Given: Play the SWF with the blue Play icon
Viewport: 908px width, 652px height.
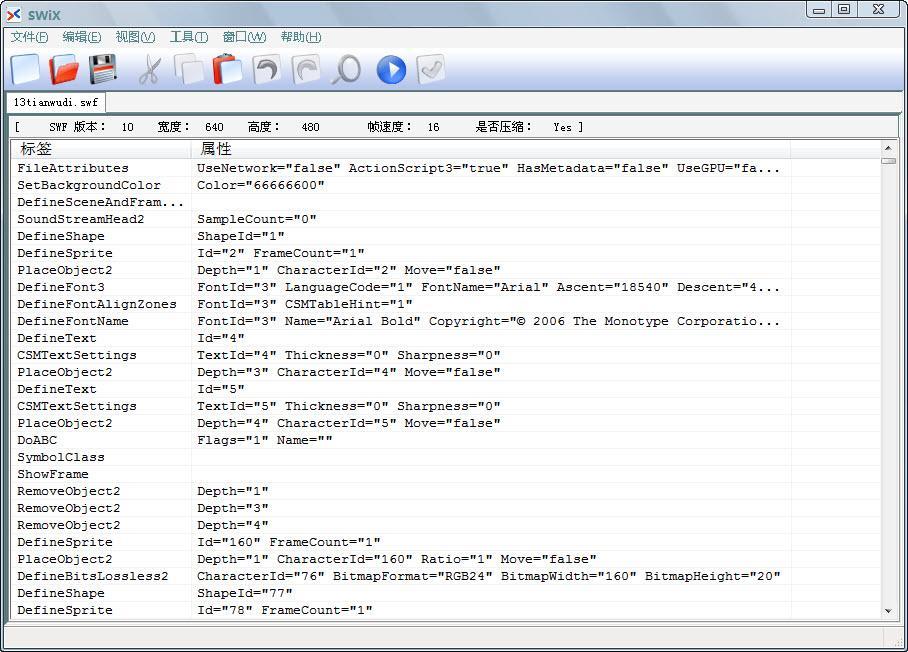Looking at the screenshot, I should point(390,69).
